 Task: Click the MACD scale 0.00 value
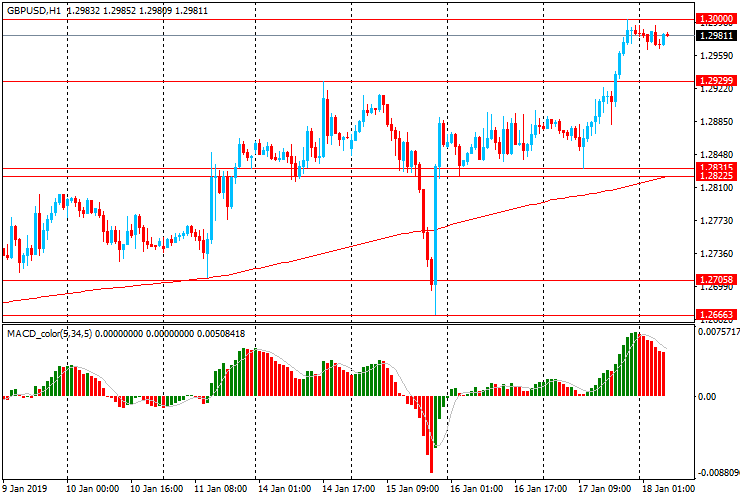click(x=706, y=397)
